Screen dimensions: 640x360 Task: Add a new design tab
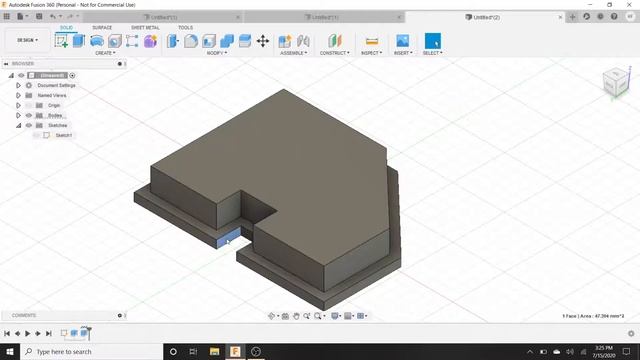[572, 17]
